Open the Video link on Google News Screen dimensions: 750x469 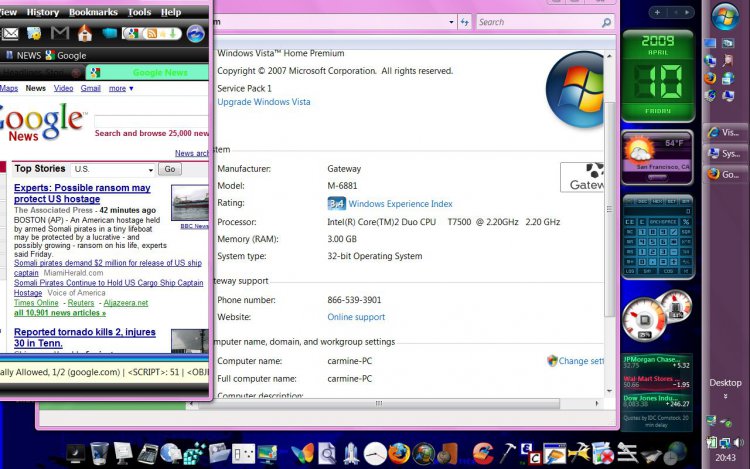click(64, 88)
